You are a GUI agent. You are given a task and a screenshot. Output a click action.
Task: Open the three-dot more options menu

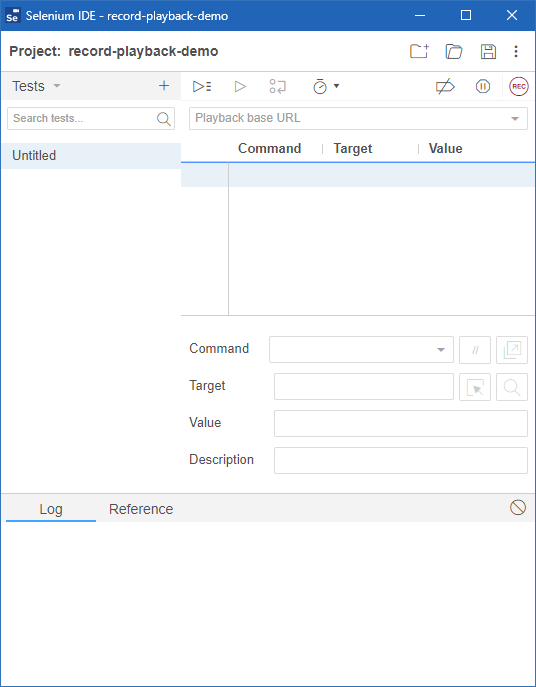pos(516,51)
